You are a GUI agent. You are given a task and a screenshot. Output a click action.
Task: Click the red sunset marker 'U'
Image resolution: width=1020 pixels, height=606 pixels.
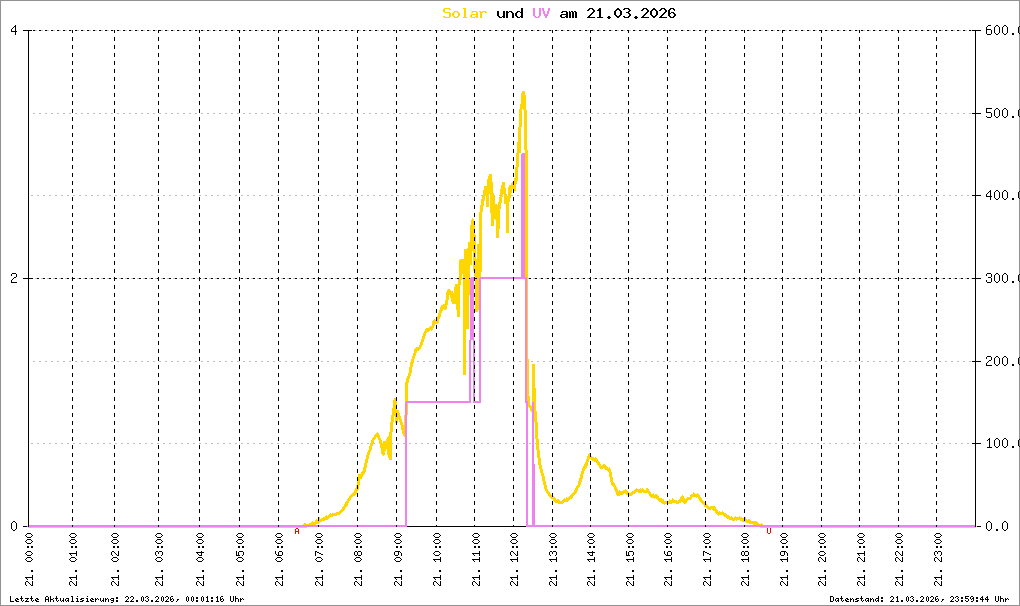click(768, 531)
